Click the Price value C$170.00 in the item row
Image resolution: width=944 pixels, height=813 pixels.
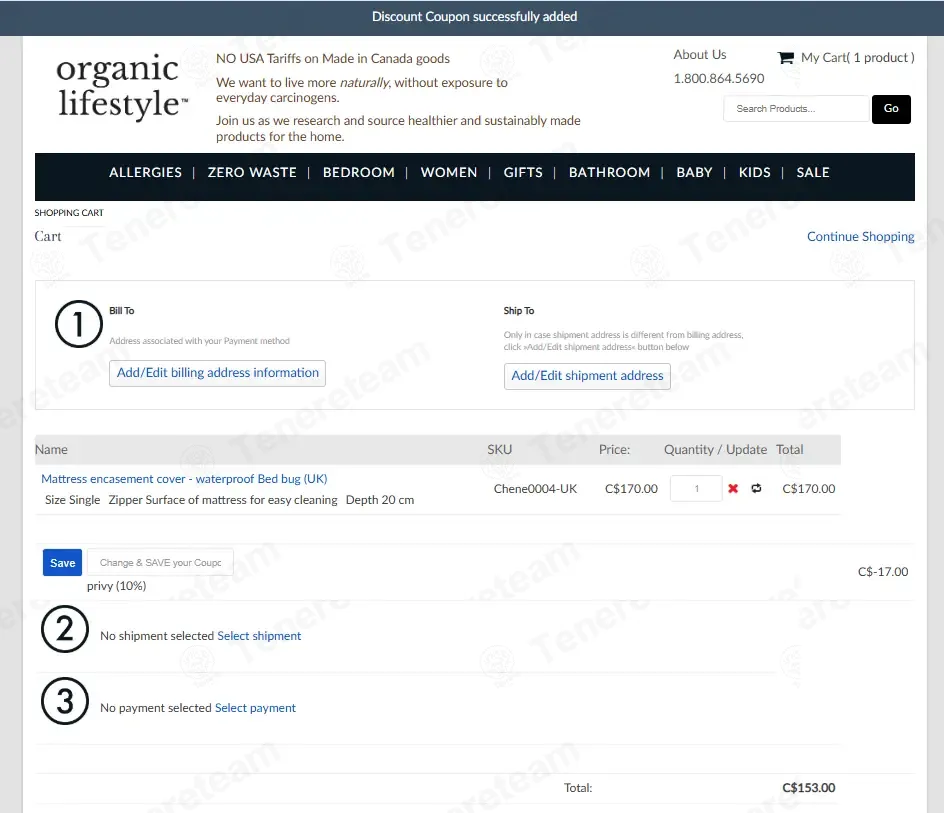(631, 489)
